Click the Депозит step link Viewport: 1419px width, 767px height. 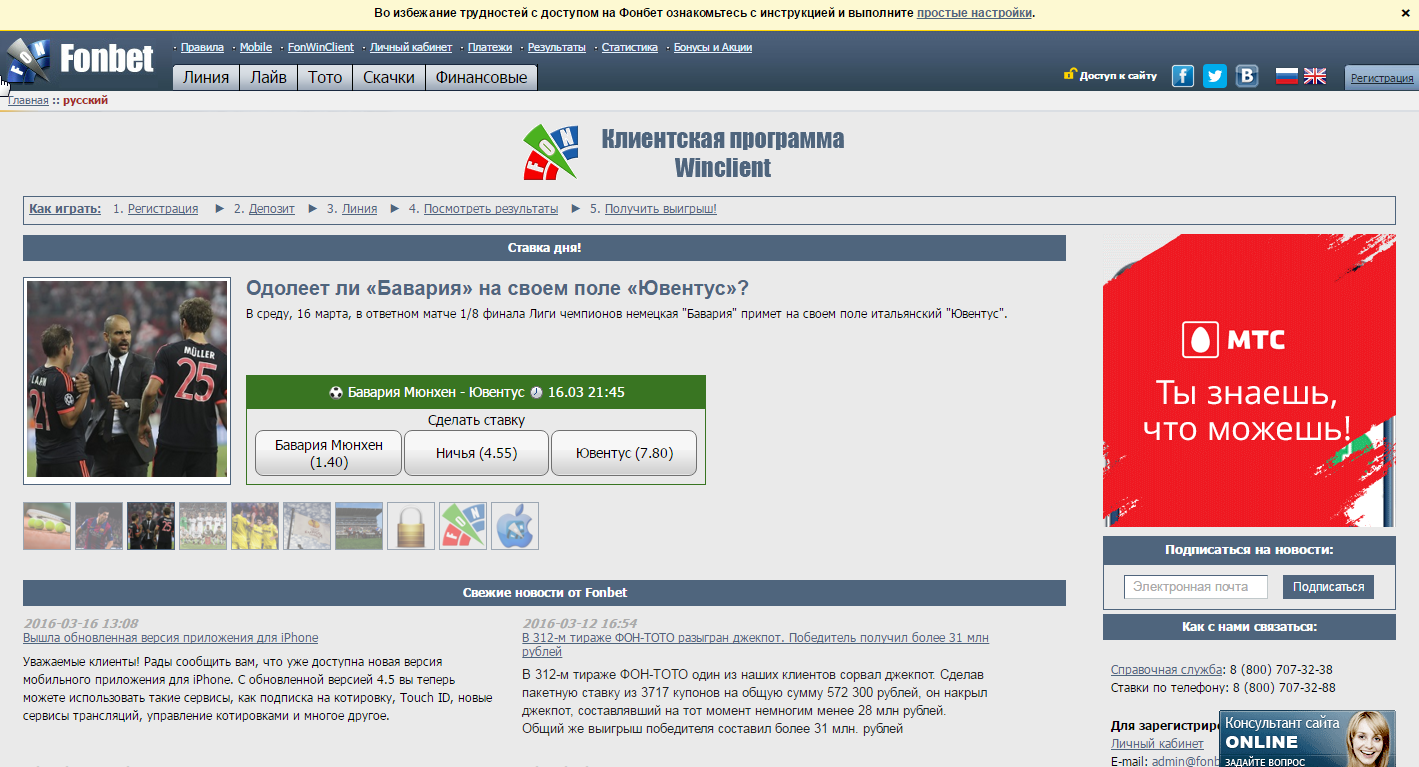(x=272, y=209)
